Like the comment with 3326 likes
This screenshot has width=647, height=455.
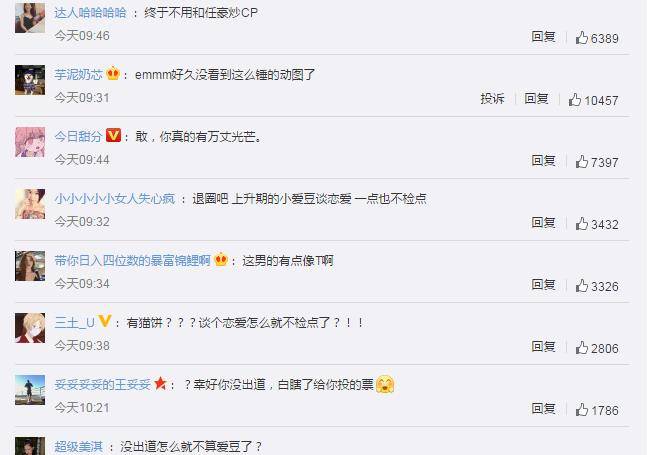click(597, 286)
